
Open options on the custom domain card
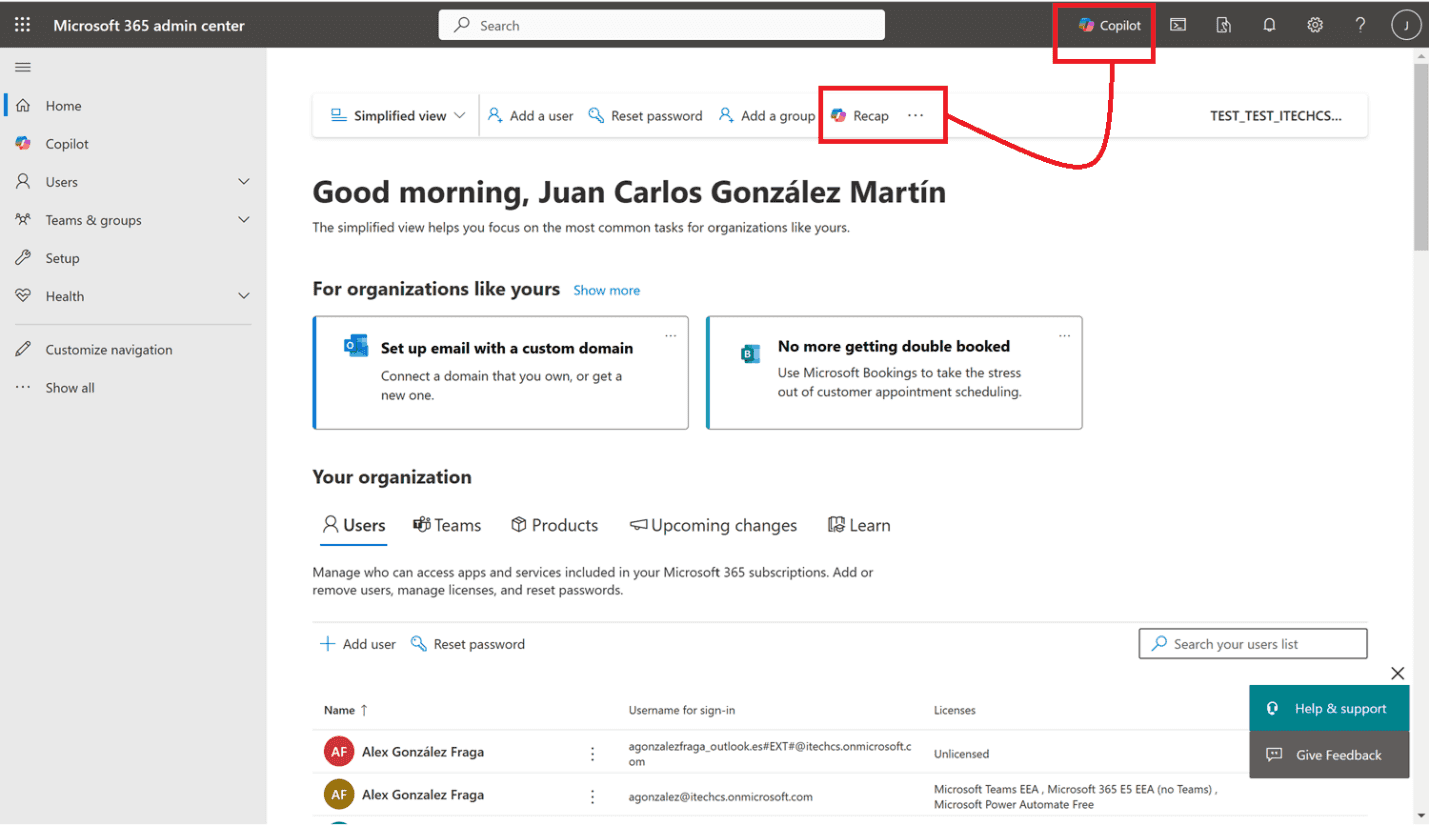(670, 335)
